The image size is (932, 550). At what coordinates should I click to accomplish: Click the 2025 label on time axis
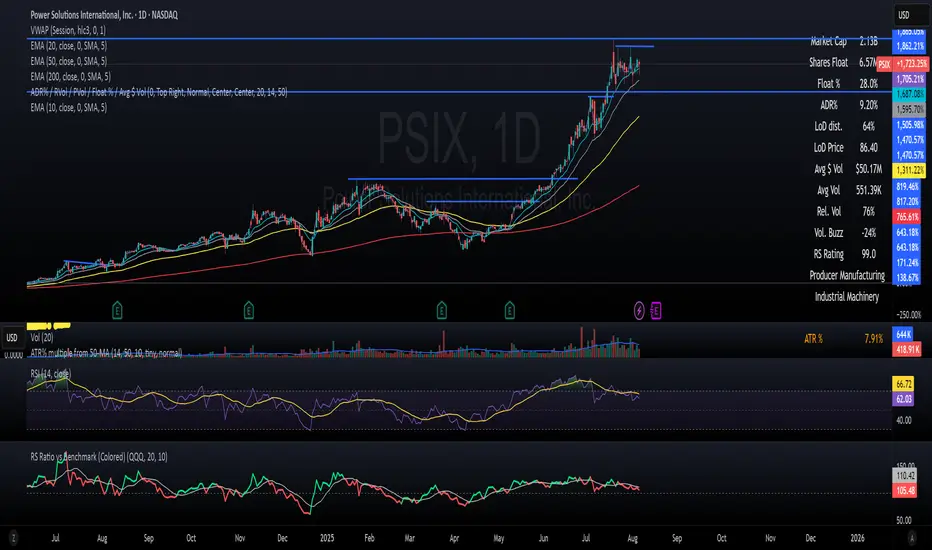click(327, 538)
